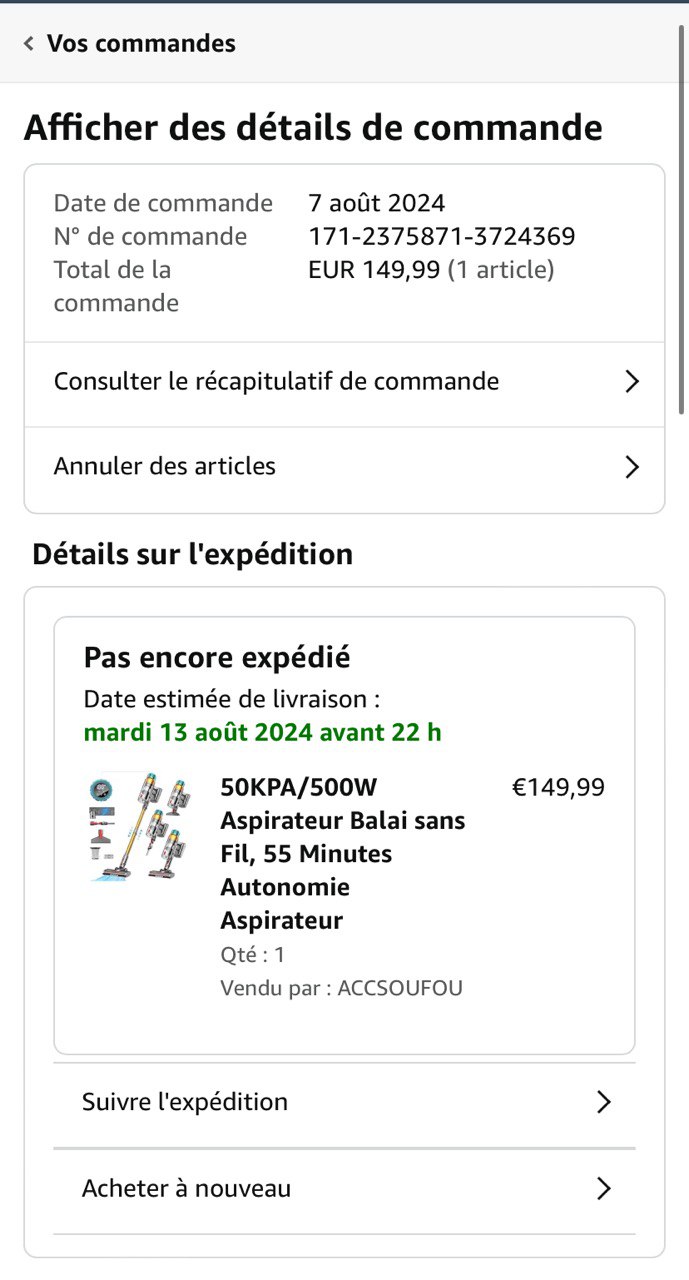Open Annuler des articles
This screenshot has height=1280, width=689.
pyautogui.click(x=165, y=466)
